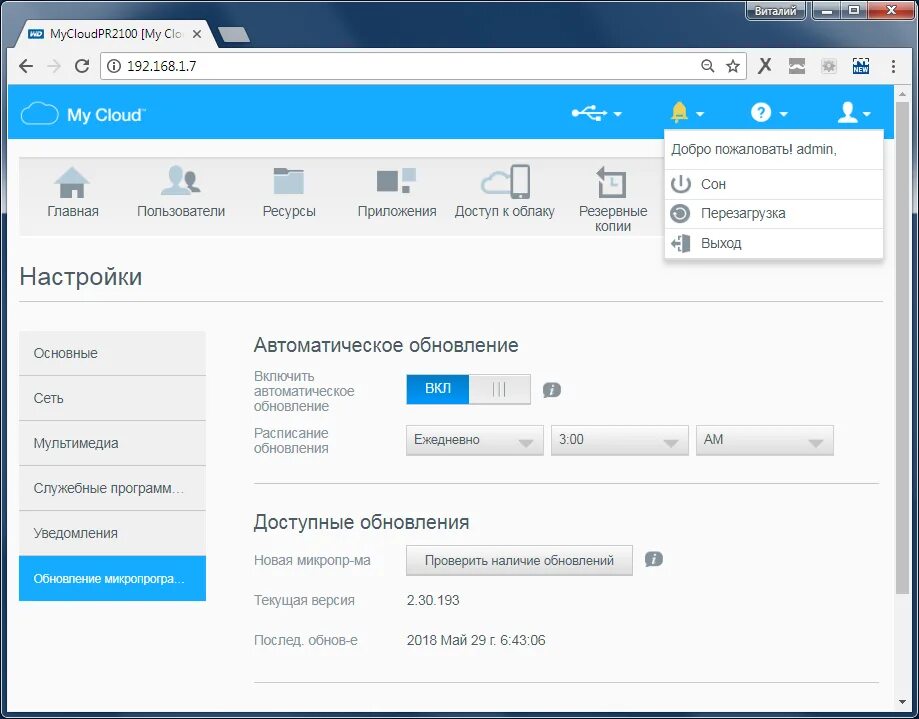Click the scrollbar up arrow
This screenshot has height=719, width=919.
tap(903, 93)
